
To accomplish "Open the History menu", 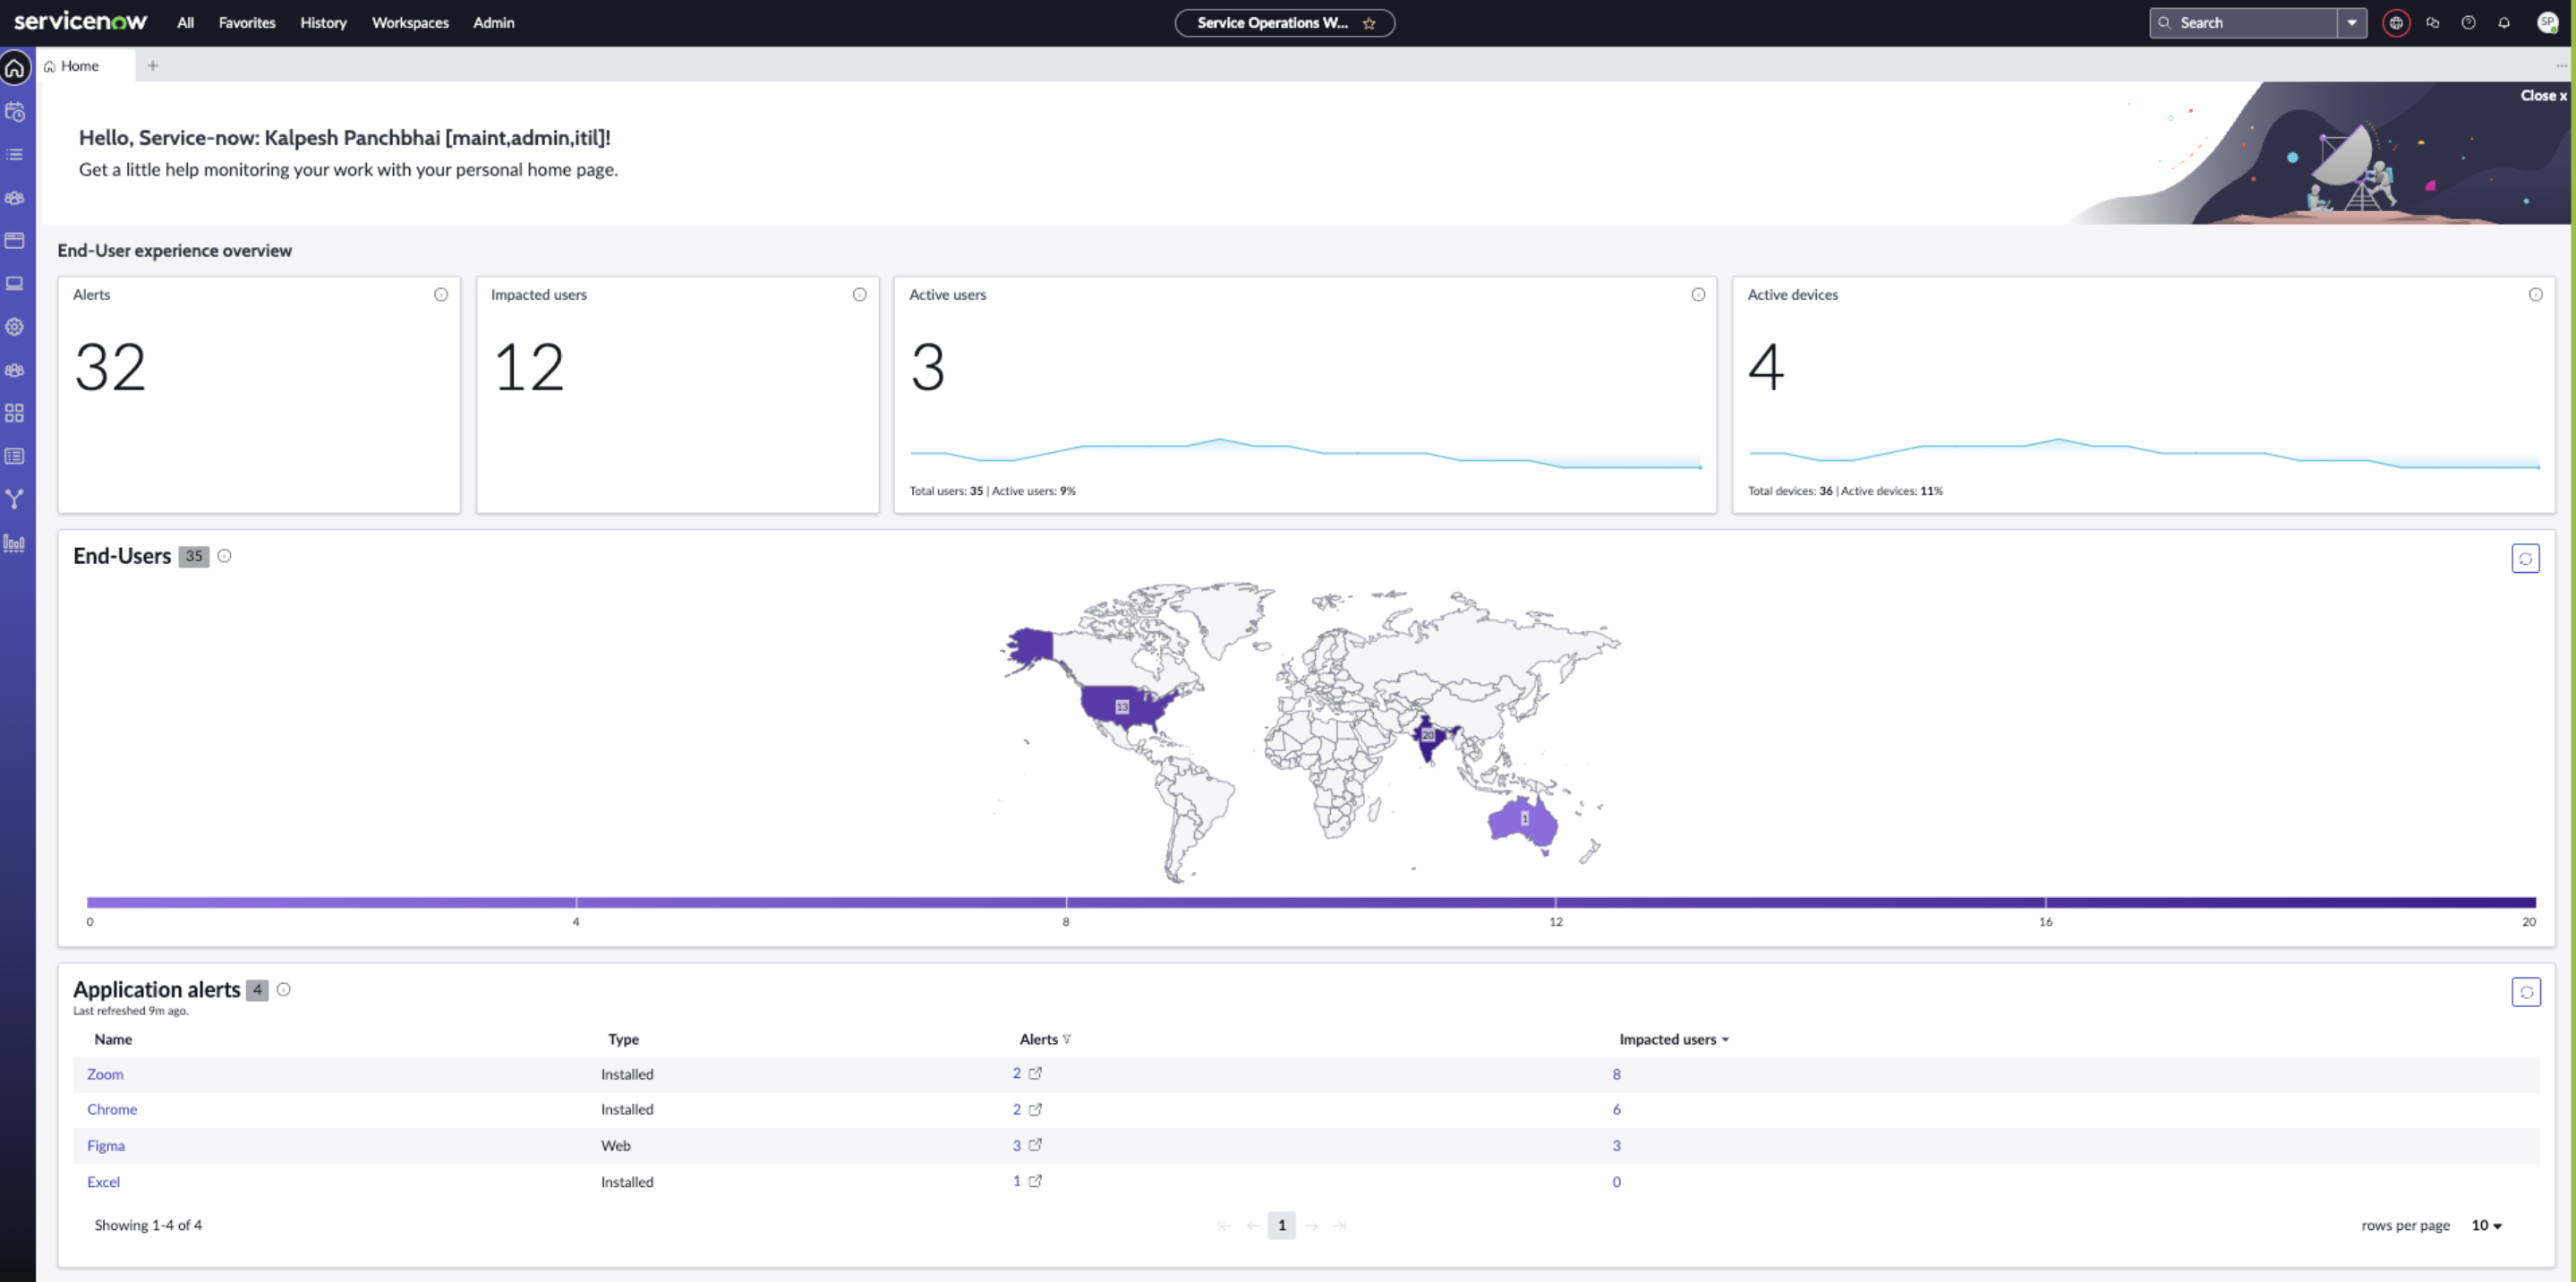I will tap(323, 22).
